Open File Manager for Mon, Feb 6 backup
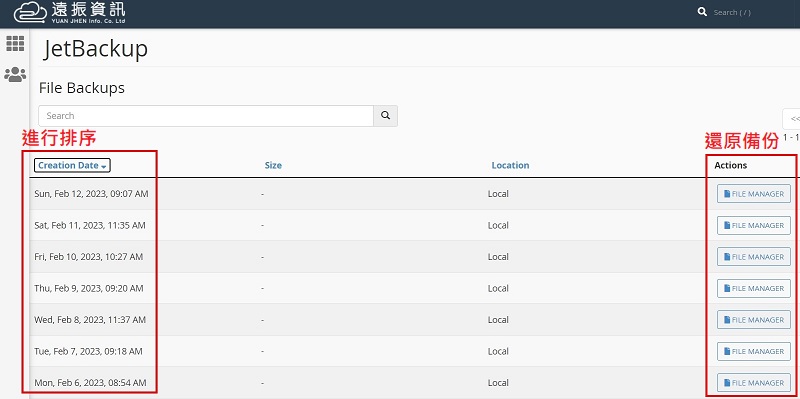Viewport: 800px width, 399px height. [x=754, y=383]
